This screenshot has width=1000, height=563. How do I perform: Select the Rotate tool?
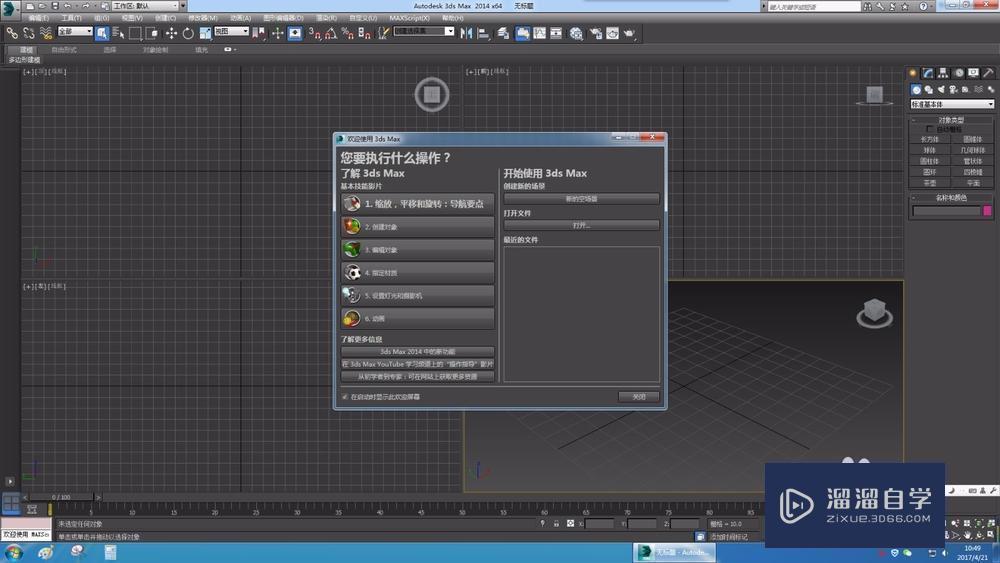[188, 33]
